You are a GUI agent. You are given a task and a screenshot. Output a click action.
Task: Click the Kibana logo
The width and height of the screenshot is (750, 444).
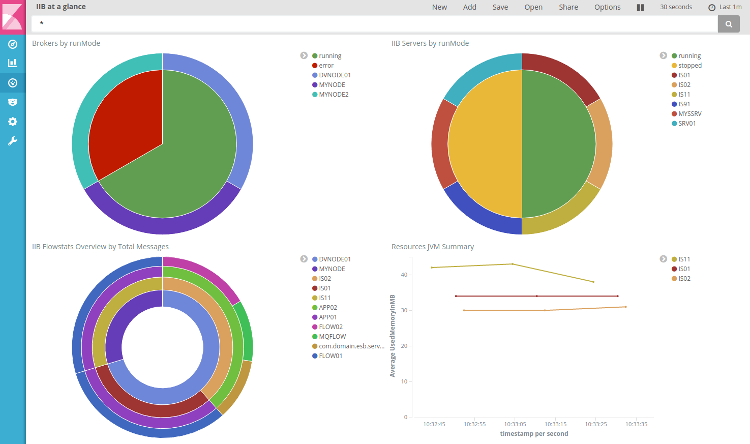pos(12,14)
